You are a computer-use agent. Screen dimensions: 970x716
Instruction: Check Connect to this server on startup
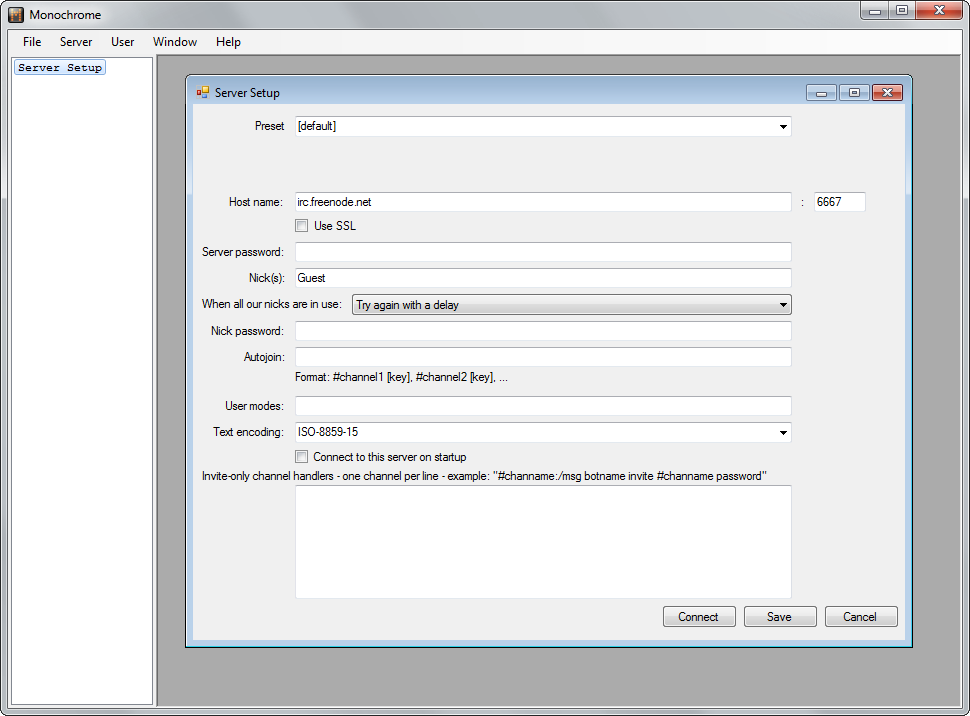(x=302, y=457)
